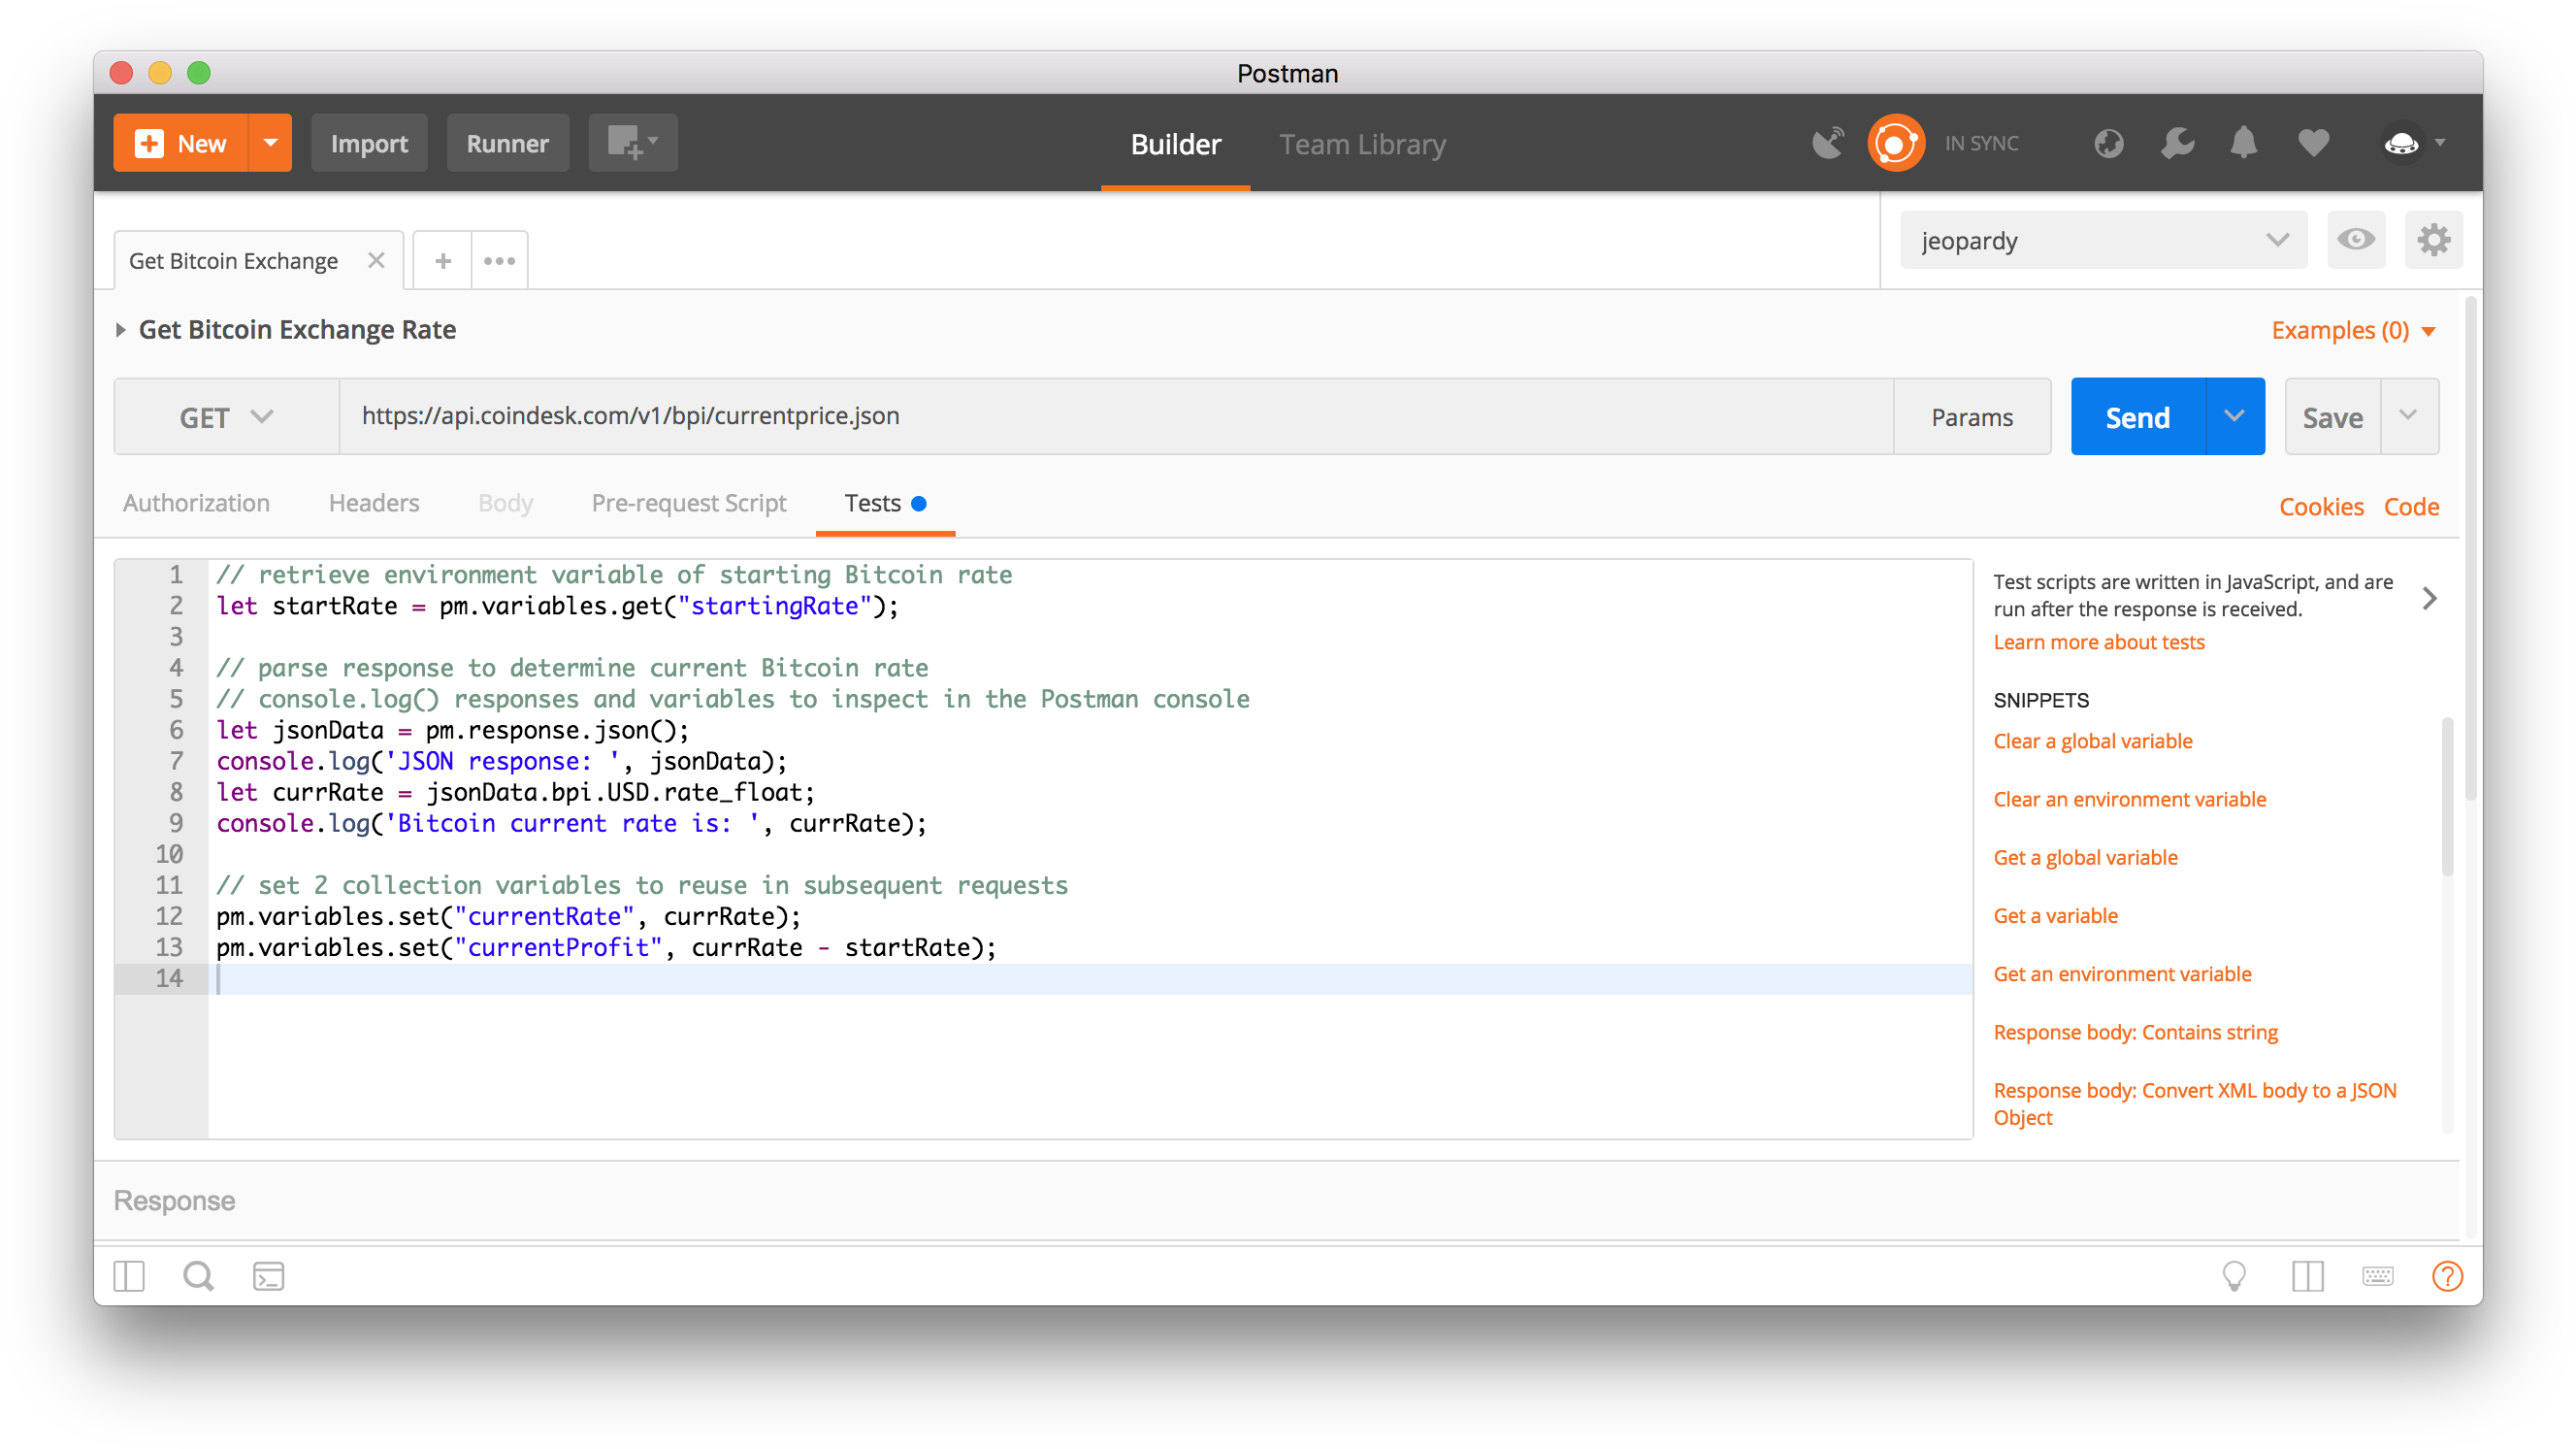Open user account avatar menu
Image resolution: width=2576 pixels, height=1449 pixels.
(x=2413, y=143)
